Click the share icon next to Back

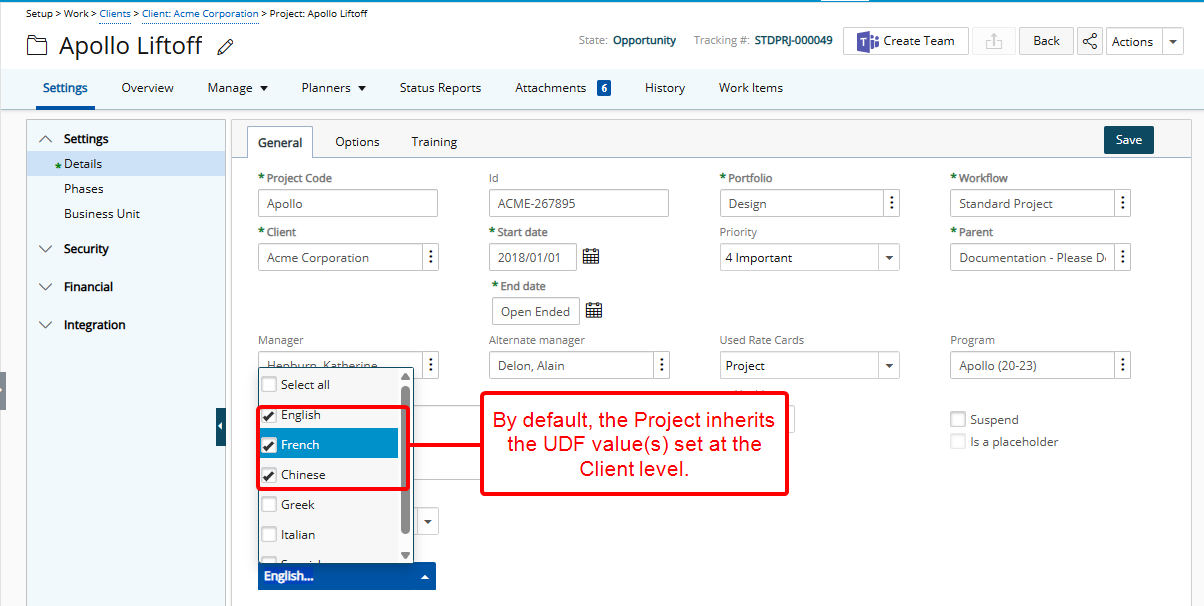coord(1090,41)
